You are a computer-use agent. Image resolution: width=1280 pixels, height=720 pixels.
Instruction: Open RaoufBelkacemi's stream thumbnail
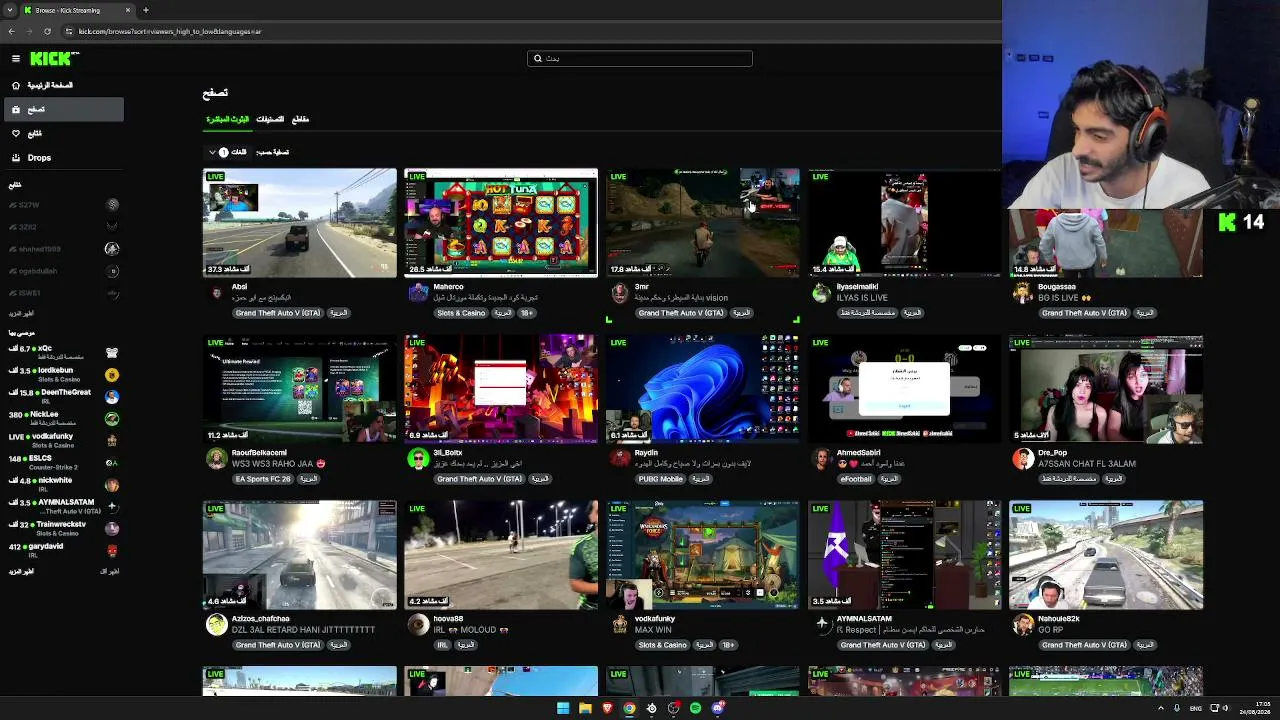coord(300,389)
